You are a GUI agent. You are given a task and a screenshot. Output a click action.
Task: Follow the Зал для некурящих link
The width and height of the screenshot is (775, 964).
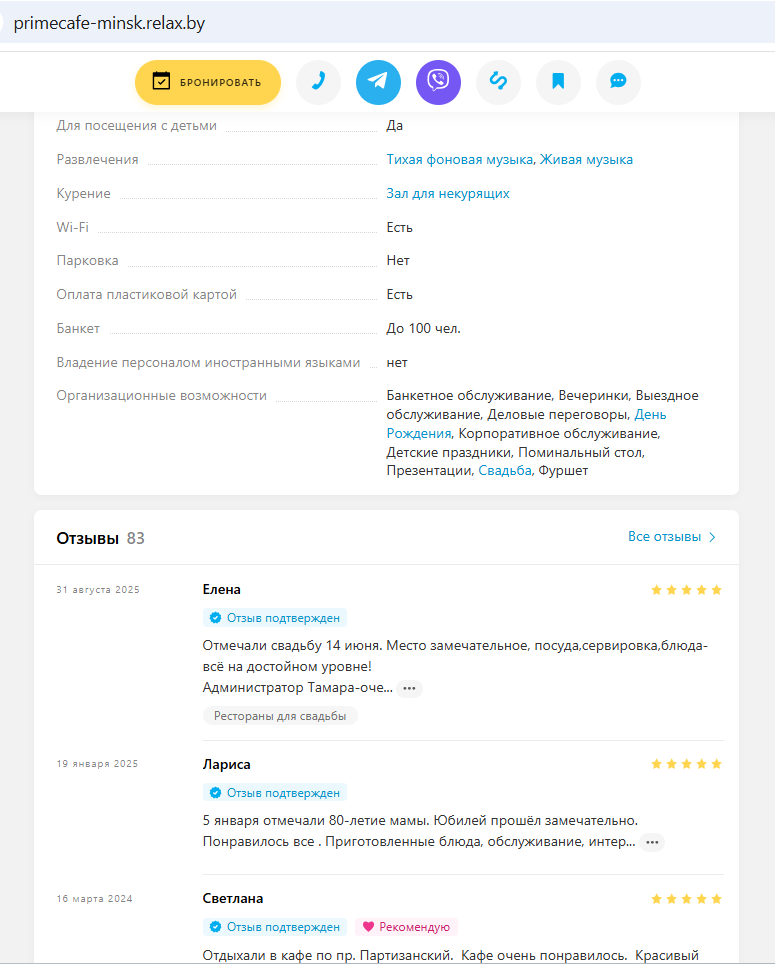click(448, 193)
